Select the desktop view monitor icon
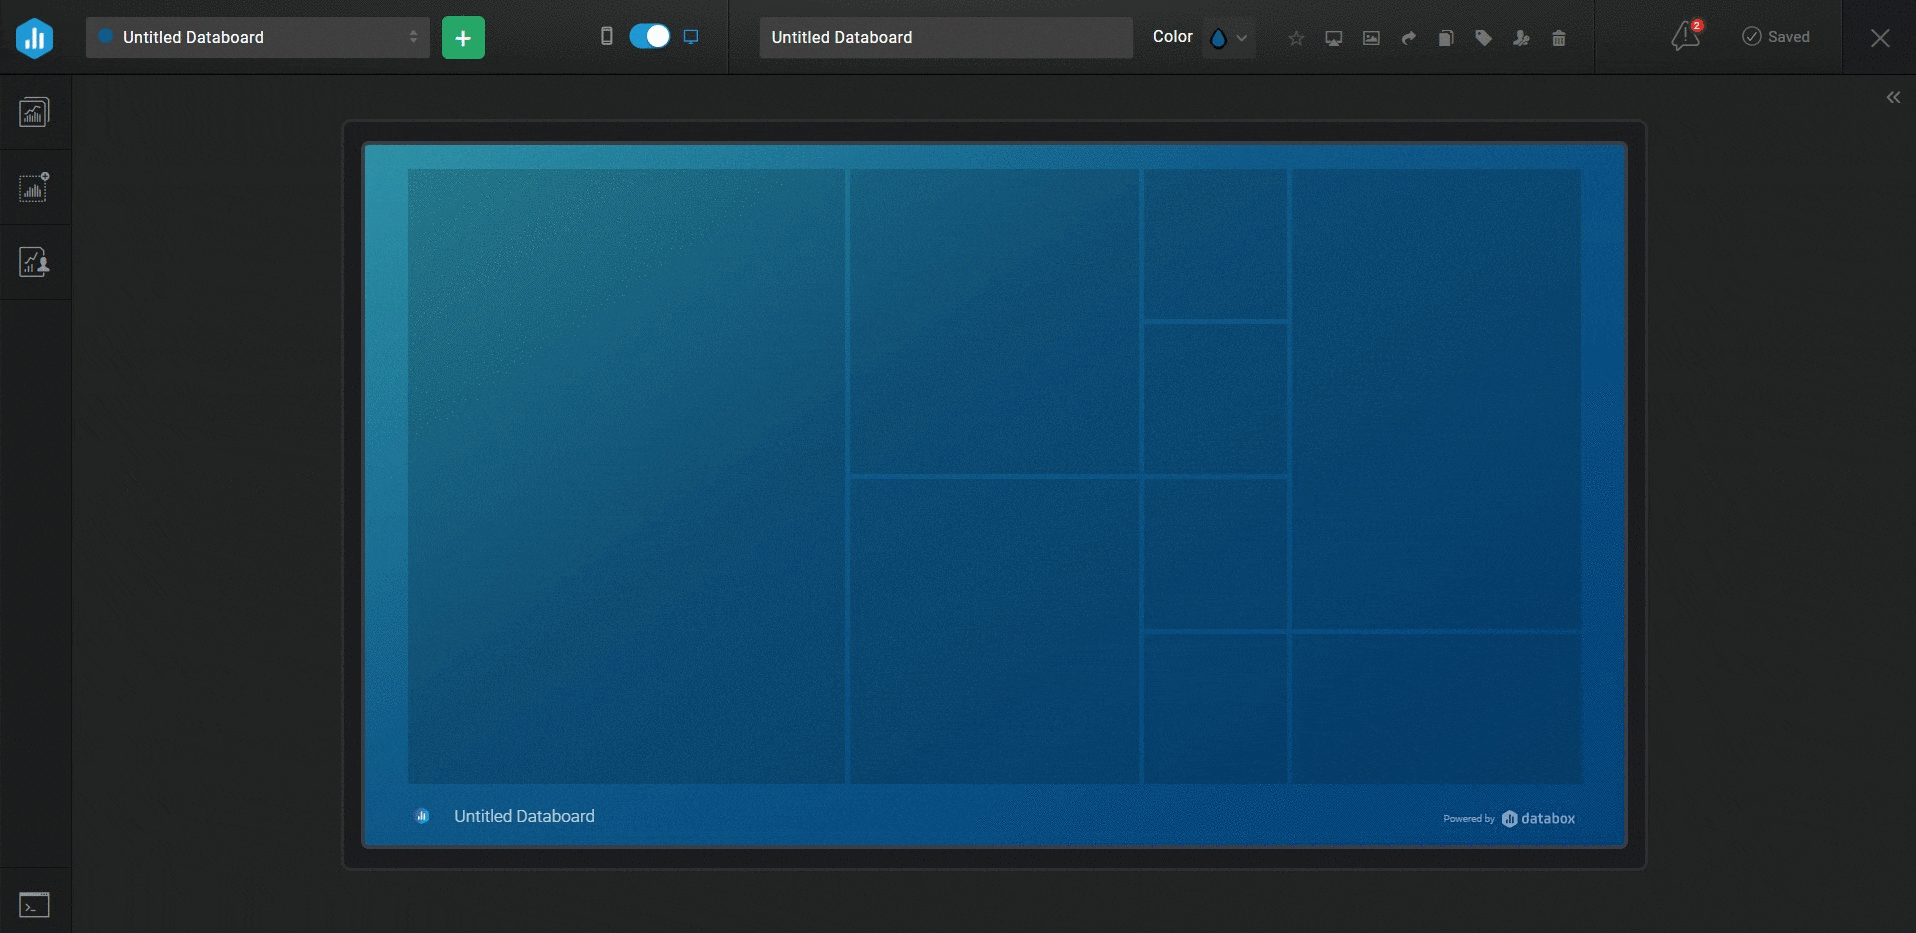The width and height of the screenshot is (1916, 933). pyautogui.click(x=691, y=37)
